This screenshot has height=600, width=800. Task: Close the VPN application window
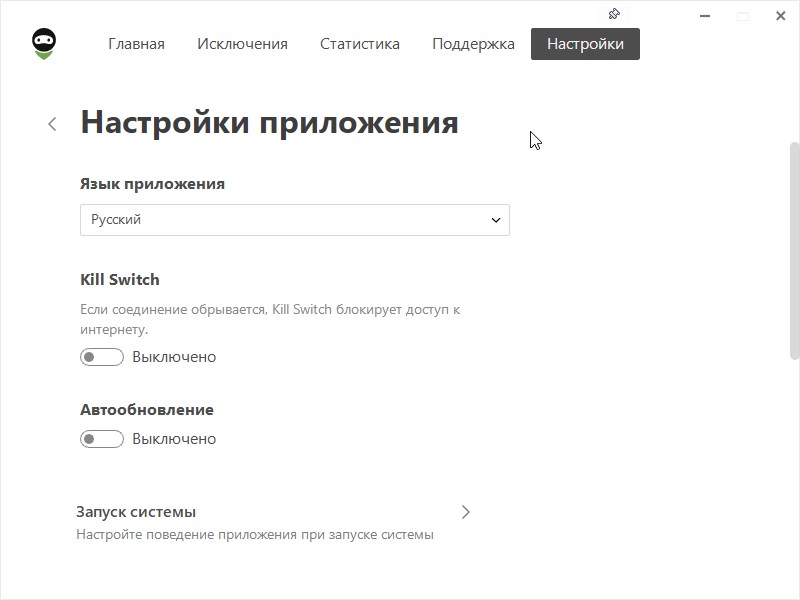[x=780, y=16]
